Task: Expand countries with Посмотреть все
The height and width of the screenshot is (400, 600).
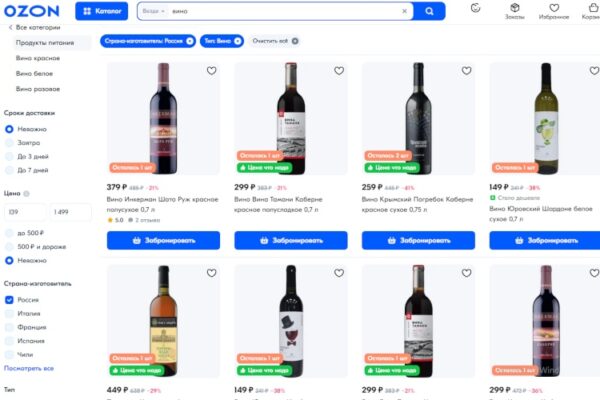Action: (29, 368)
